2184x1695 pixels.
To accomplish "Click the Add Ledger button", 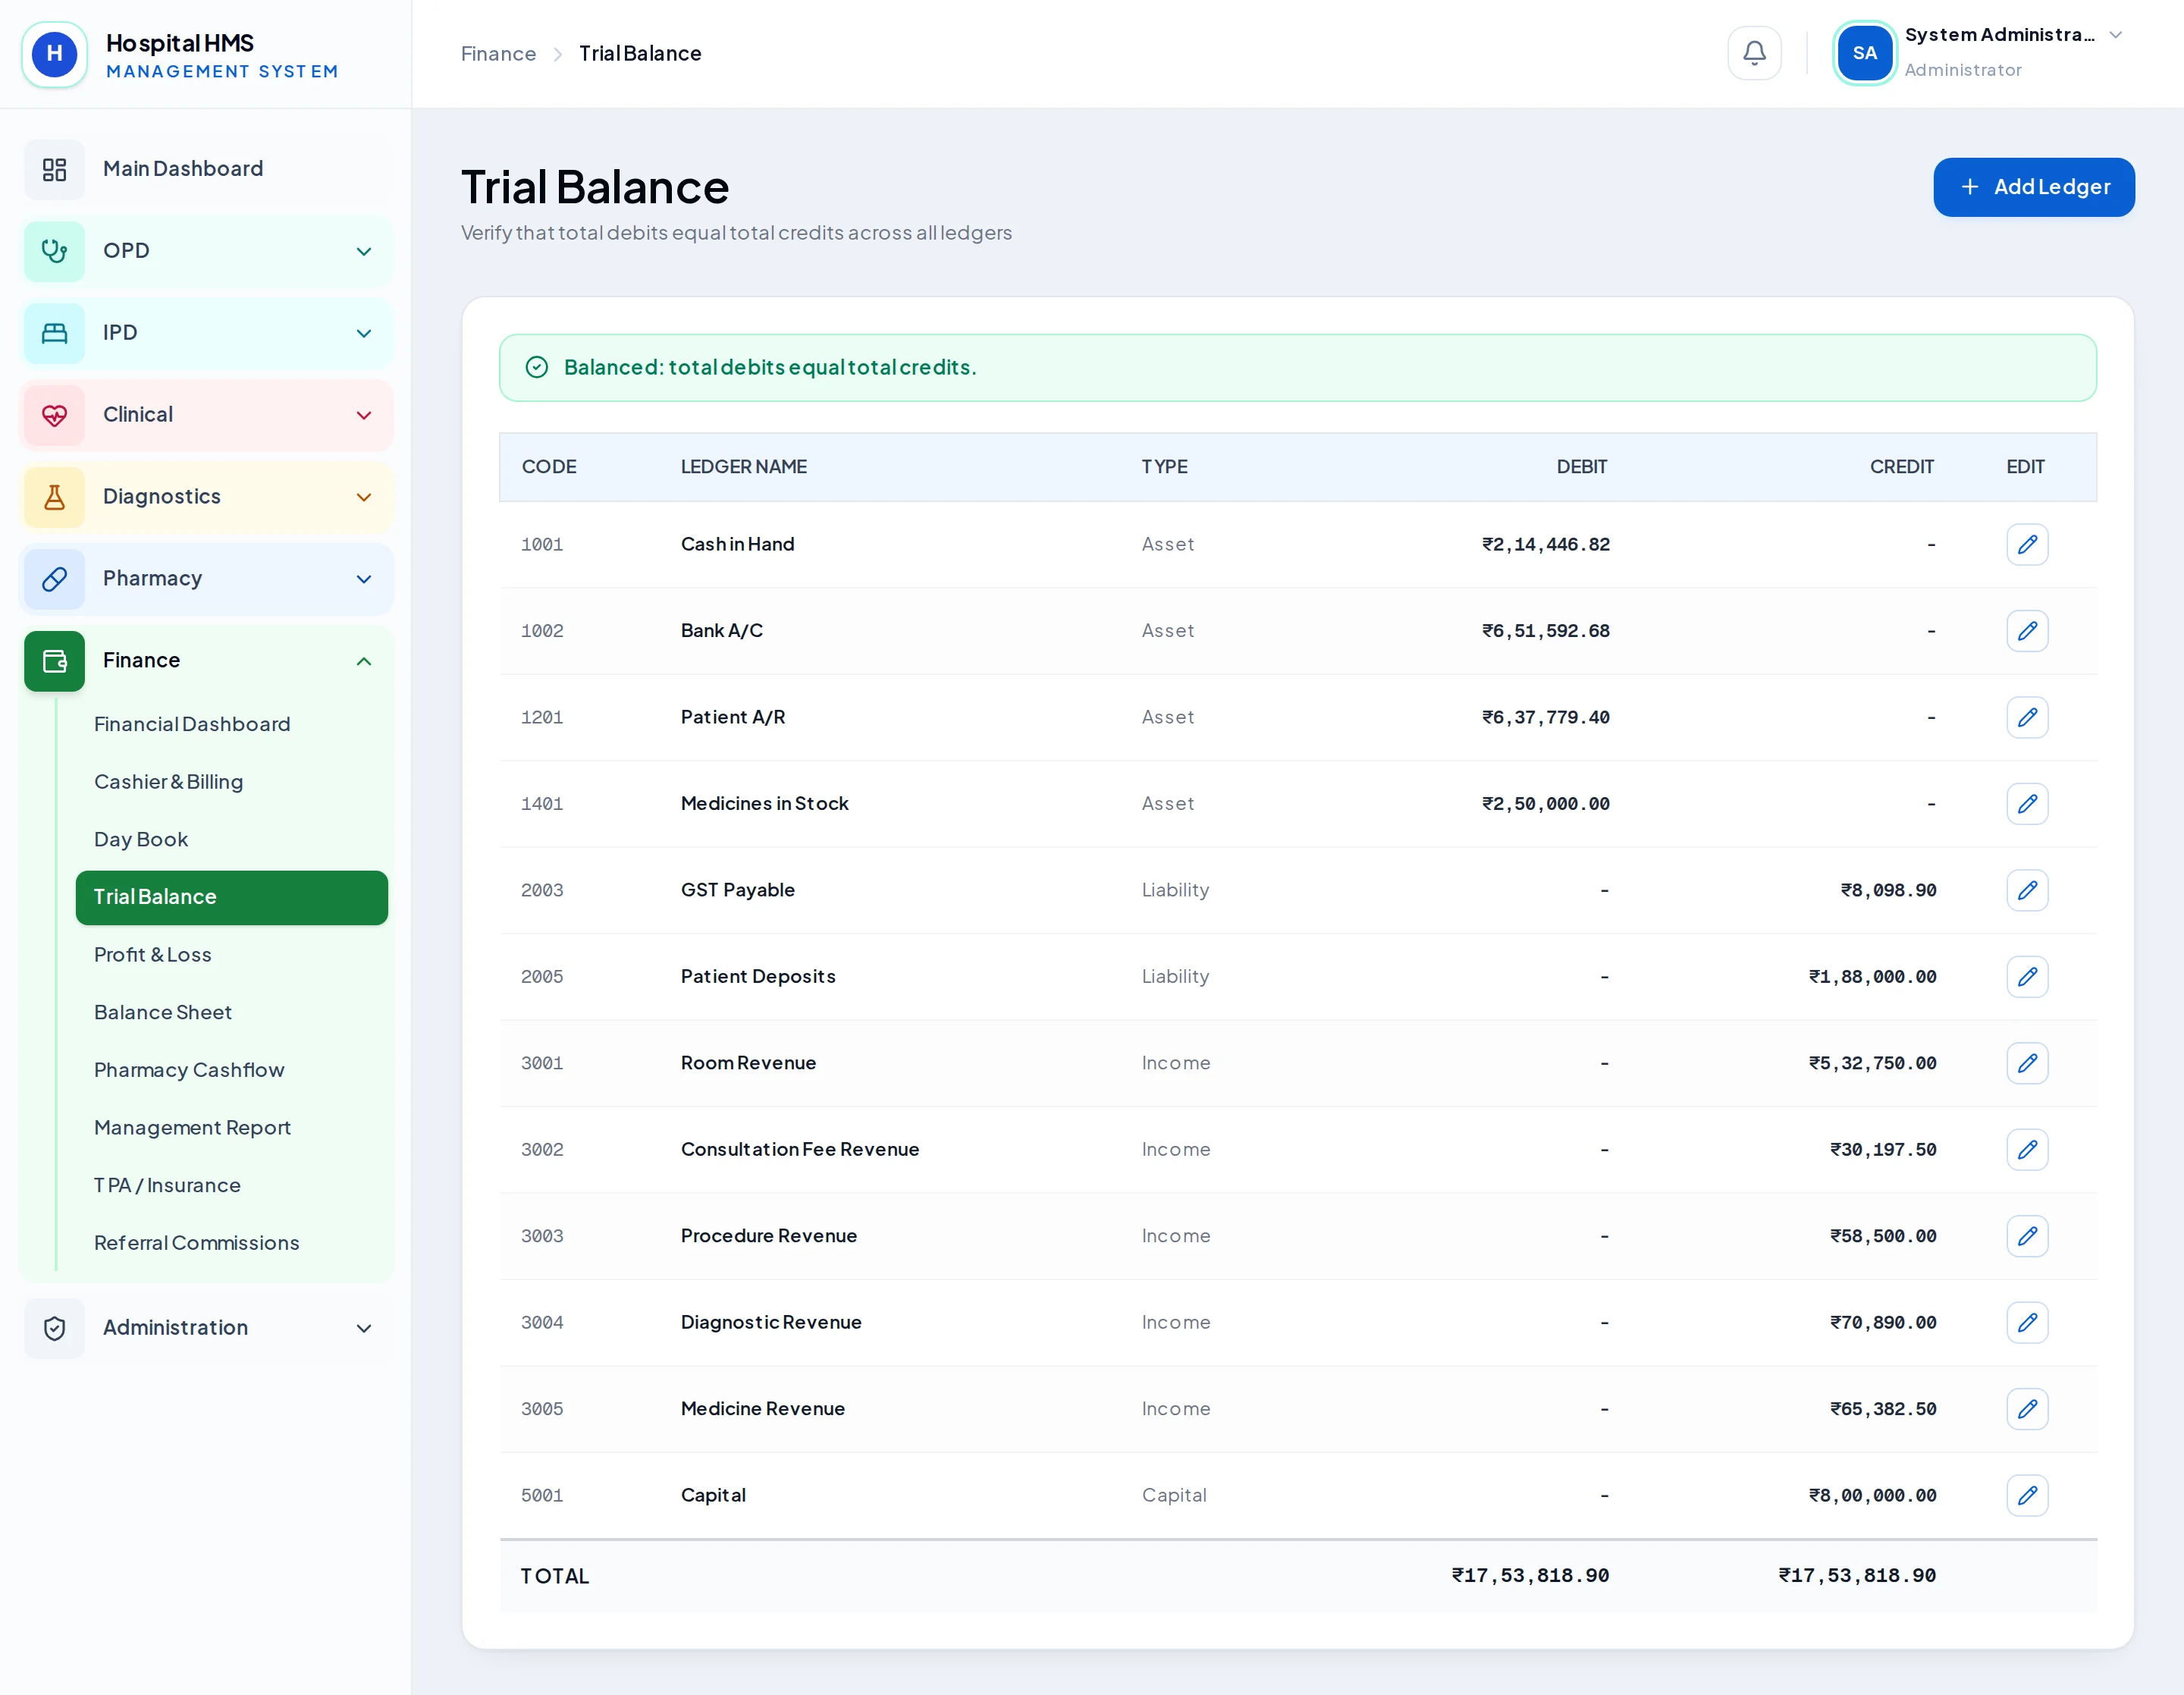I will (2034, 187).
